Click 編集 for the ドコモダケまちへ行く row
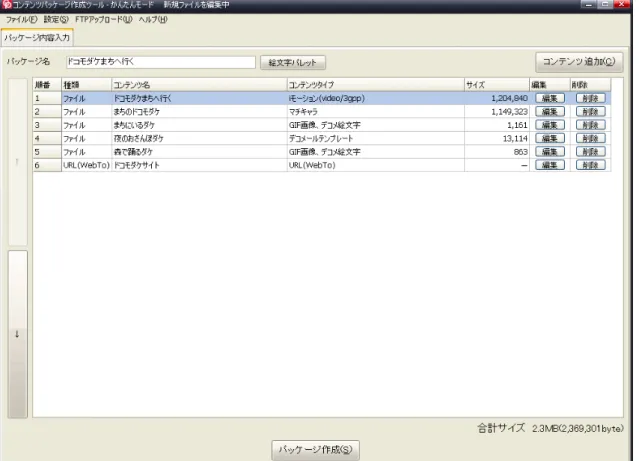Screen dimensions: 639x461 (549, 98)
